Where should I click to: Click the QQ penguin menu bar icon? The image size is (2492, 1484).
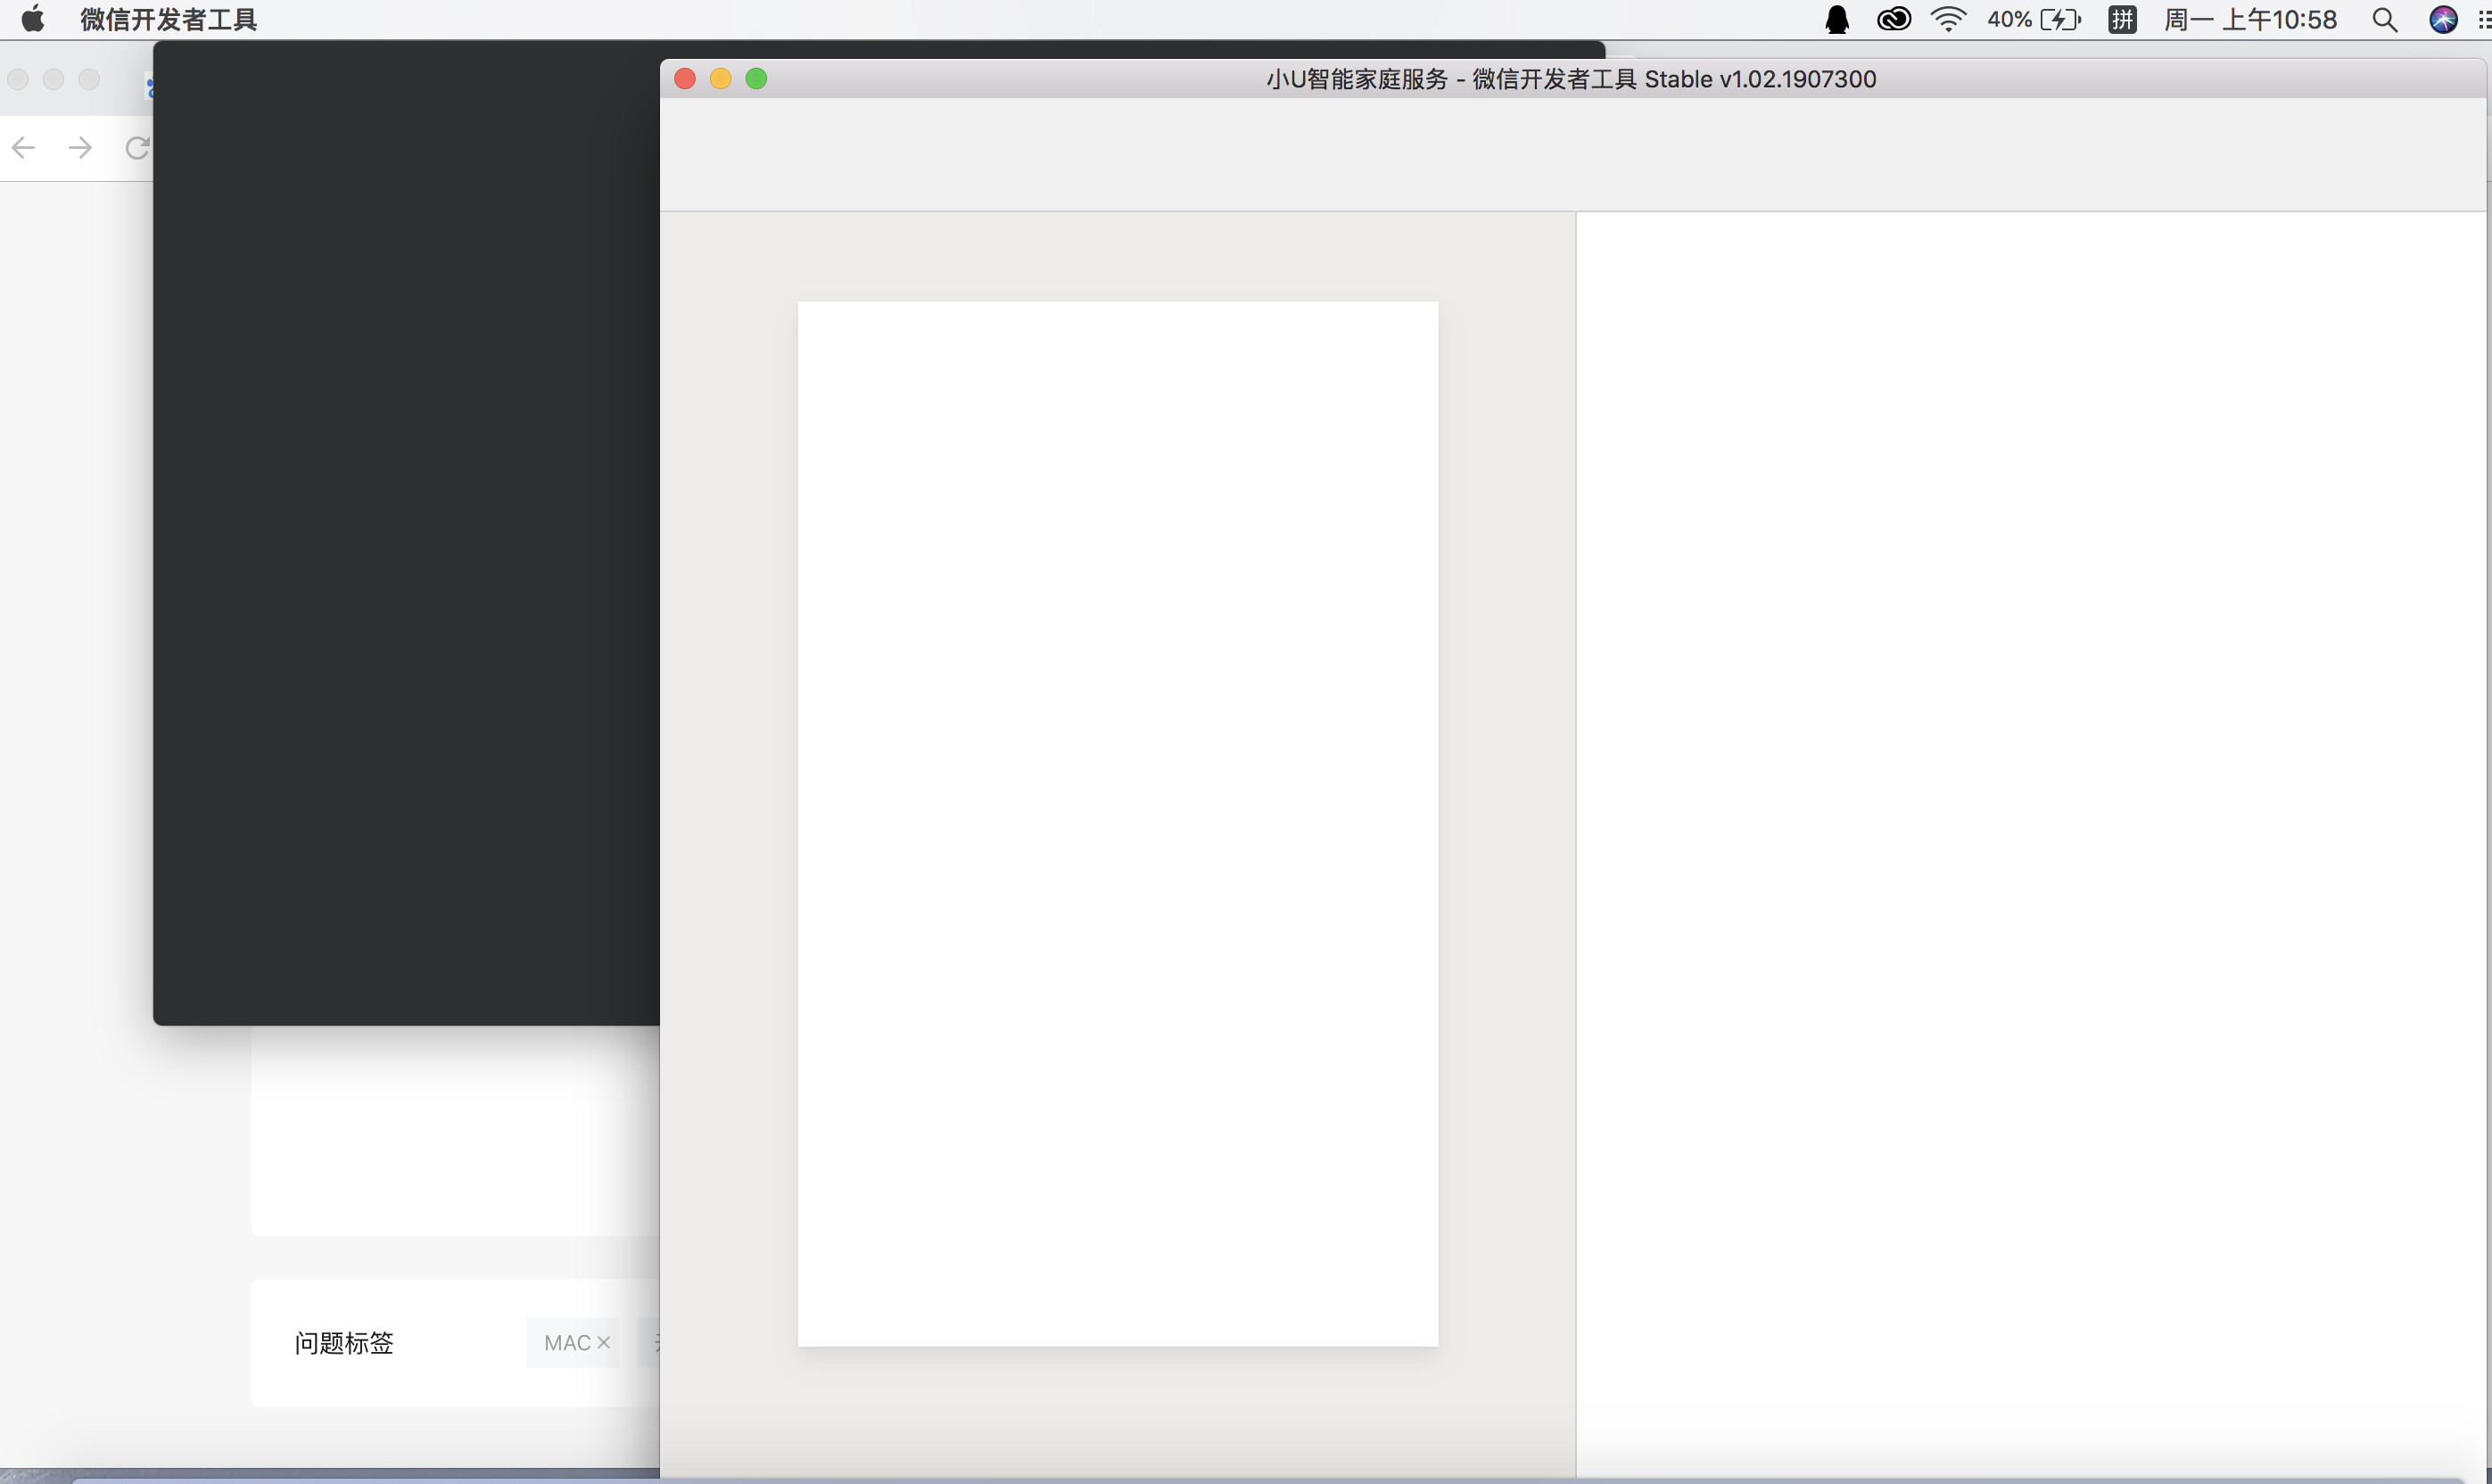(x=1837, y=20)
